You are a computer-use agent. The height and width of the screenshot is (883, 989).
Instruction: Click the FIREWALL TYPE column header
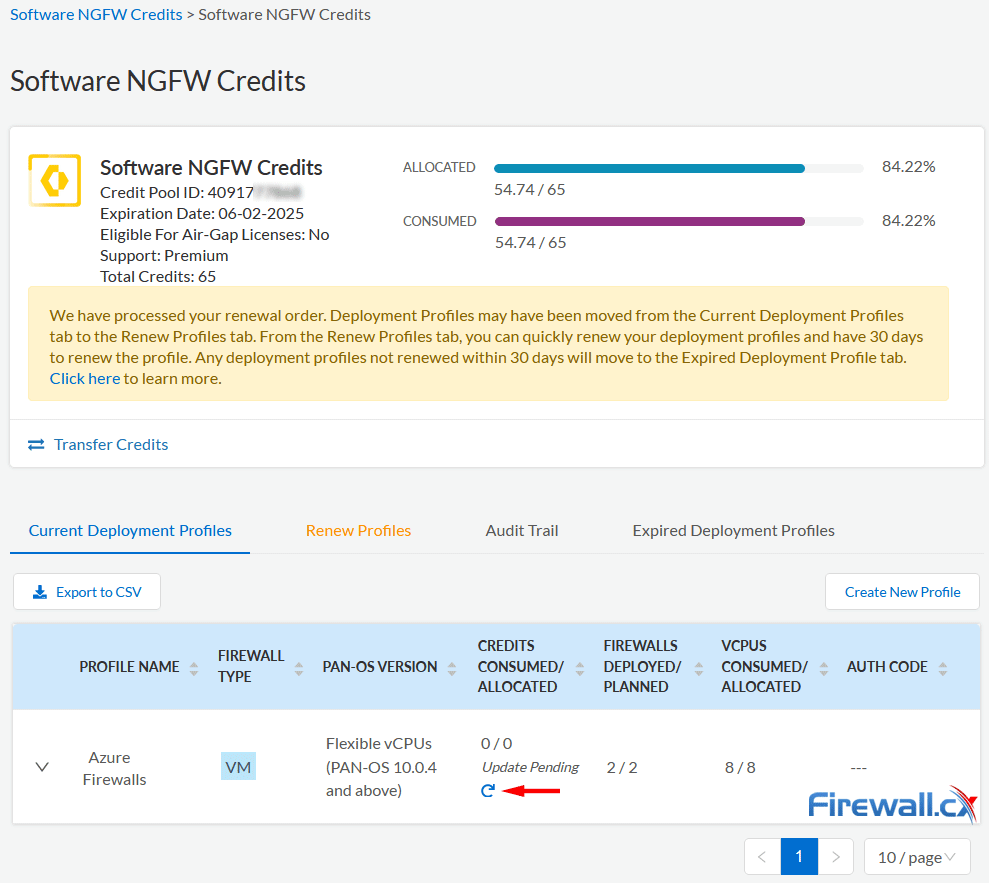pyautogui.click(x=251, y=666)
